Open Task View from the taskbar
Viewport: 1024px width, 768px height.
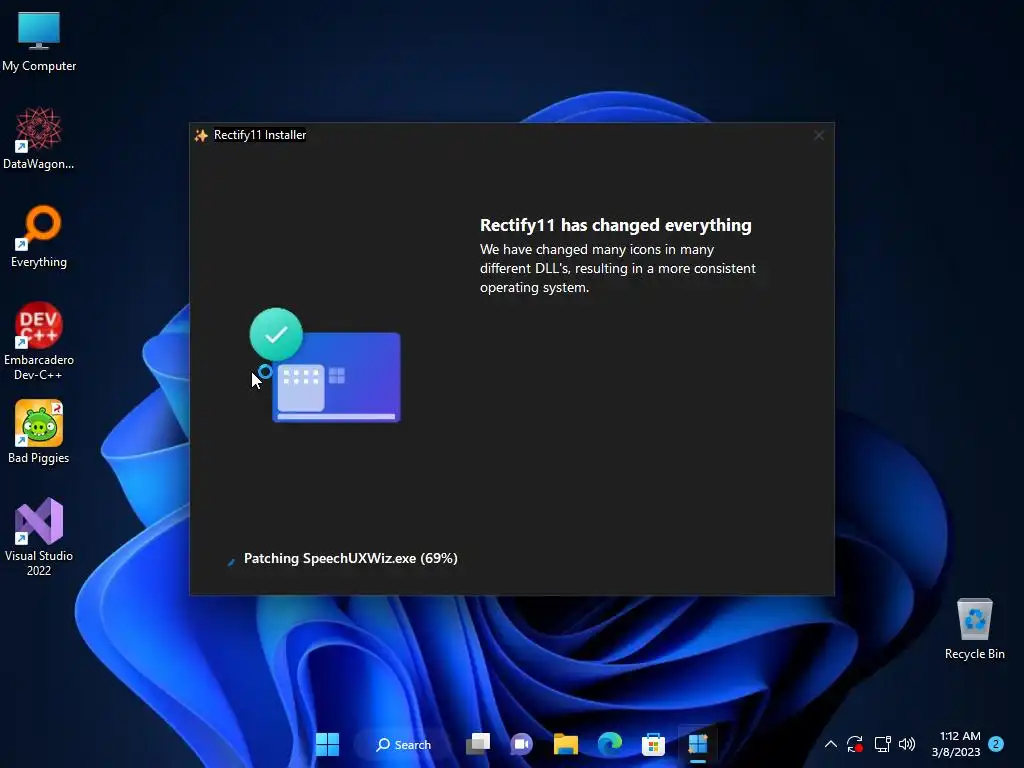click(478, 744)
